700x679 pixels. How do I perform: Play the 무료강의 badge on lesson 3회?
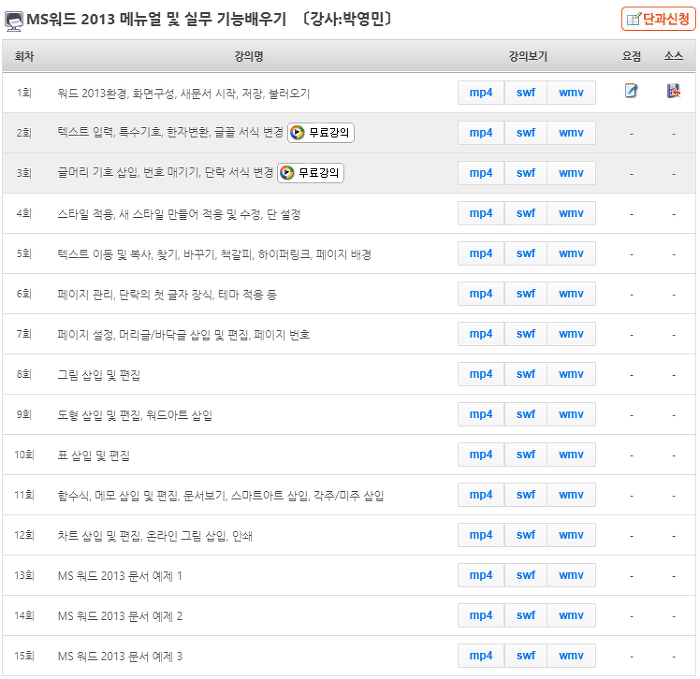[310, 173]
